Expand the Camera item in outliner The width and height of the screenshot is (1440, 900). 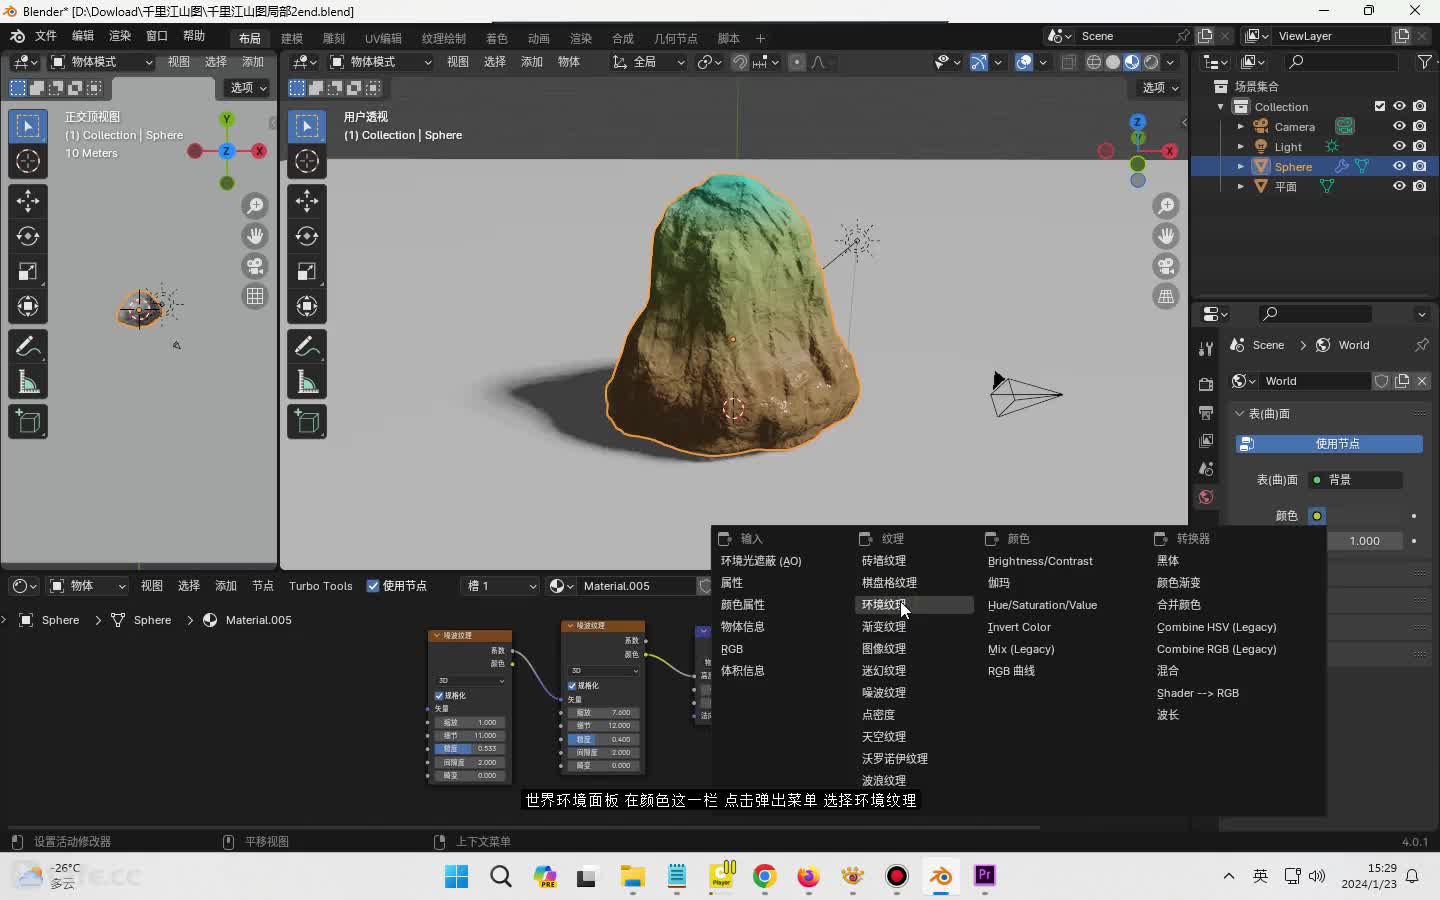point(1241,127)
